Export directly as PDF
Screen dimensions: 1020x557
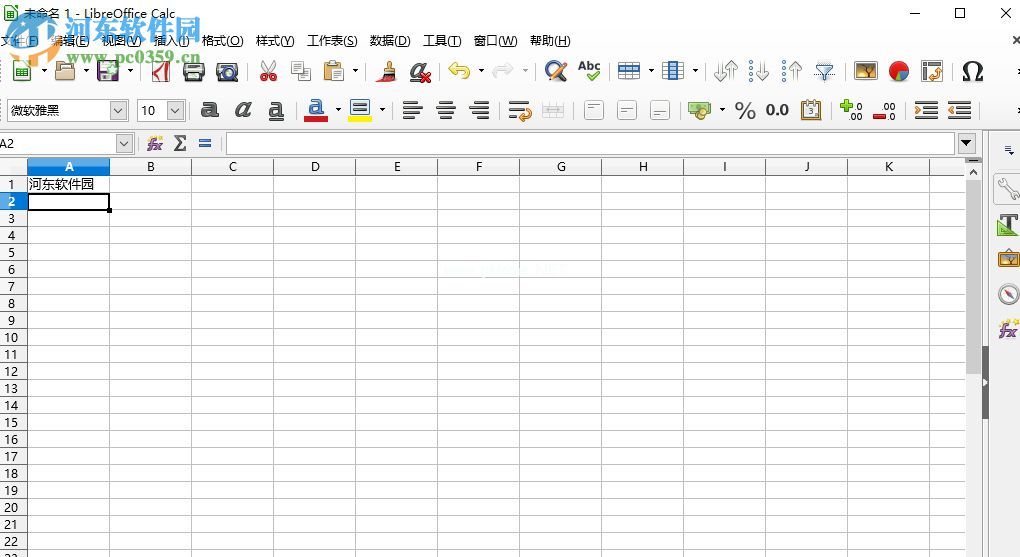[161, 71]
